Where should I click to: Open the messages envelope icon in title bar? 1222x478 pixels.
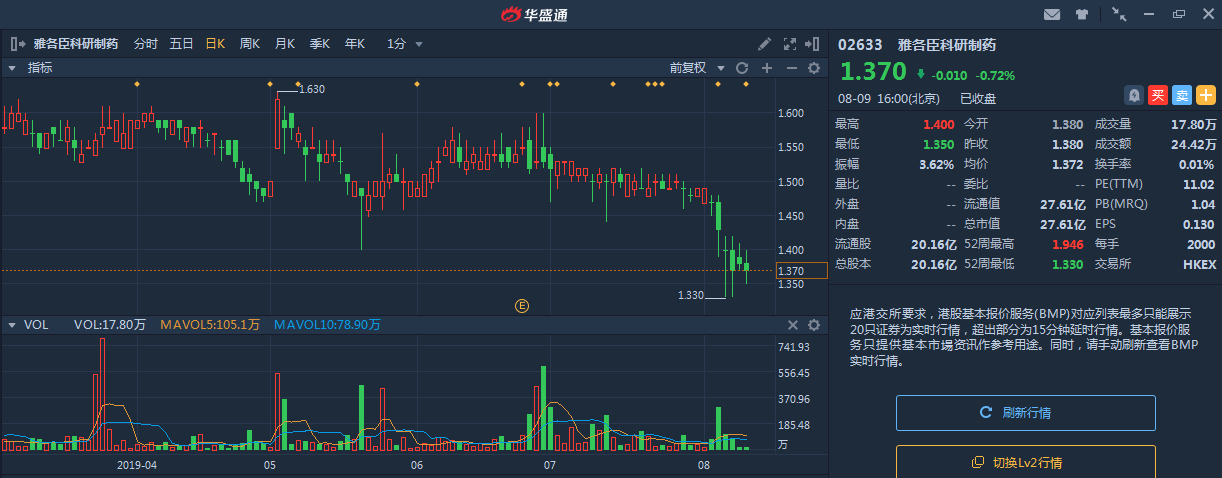[1051, 14]
